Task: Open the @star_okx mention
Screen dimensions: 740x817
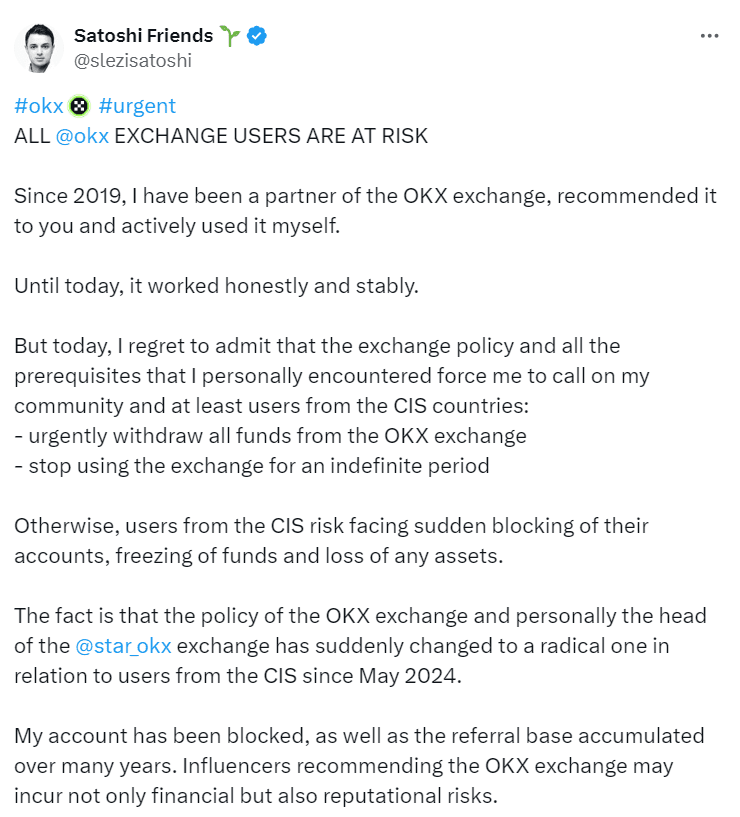Action: tap(125, 646)
